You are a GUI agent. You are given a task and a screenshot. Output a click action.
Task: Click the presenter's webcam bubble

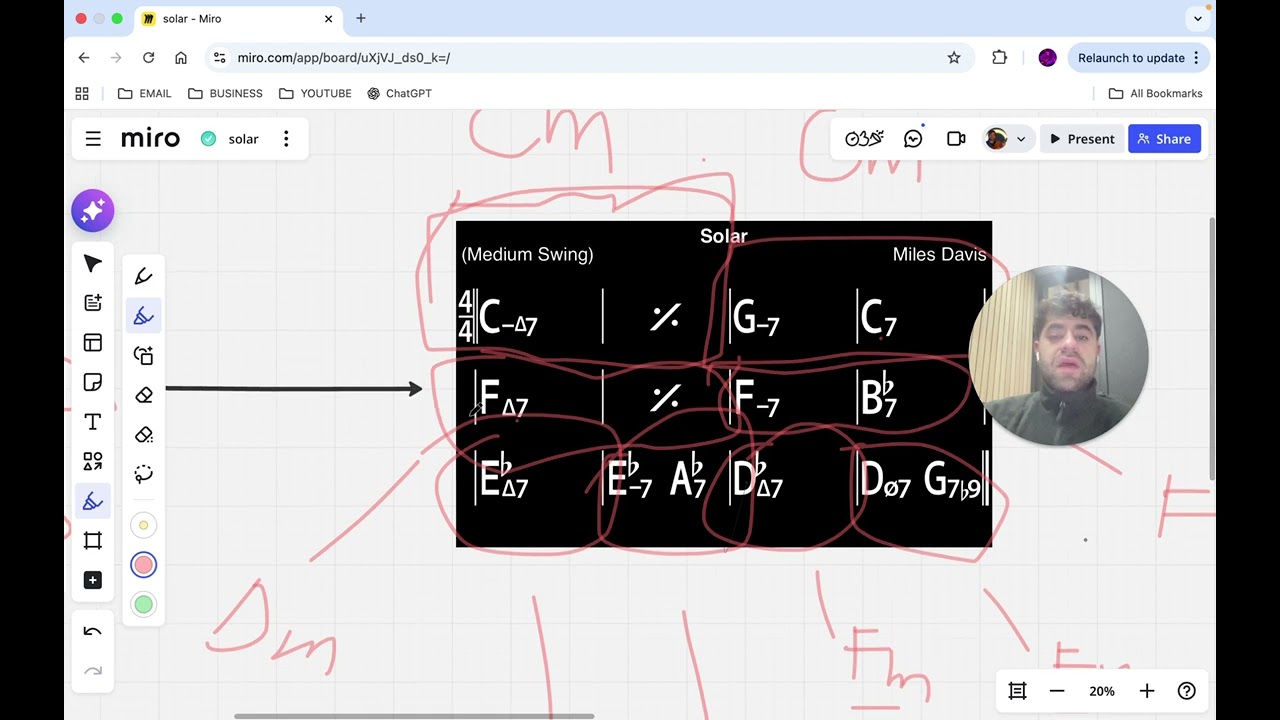1058,355
